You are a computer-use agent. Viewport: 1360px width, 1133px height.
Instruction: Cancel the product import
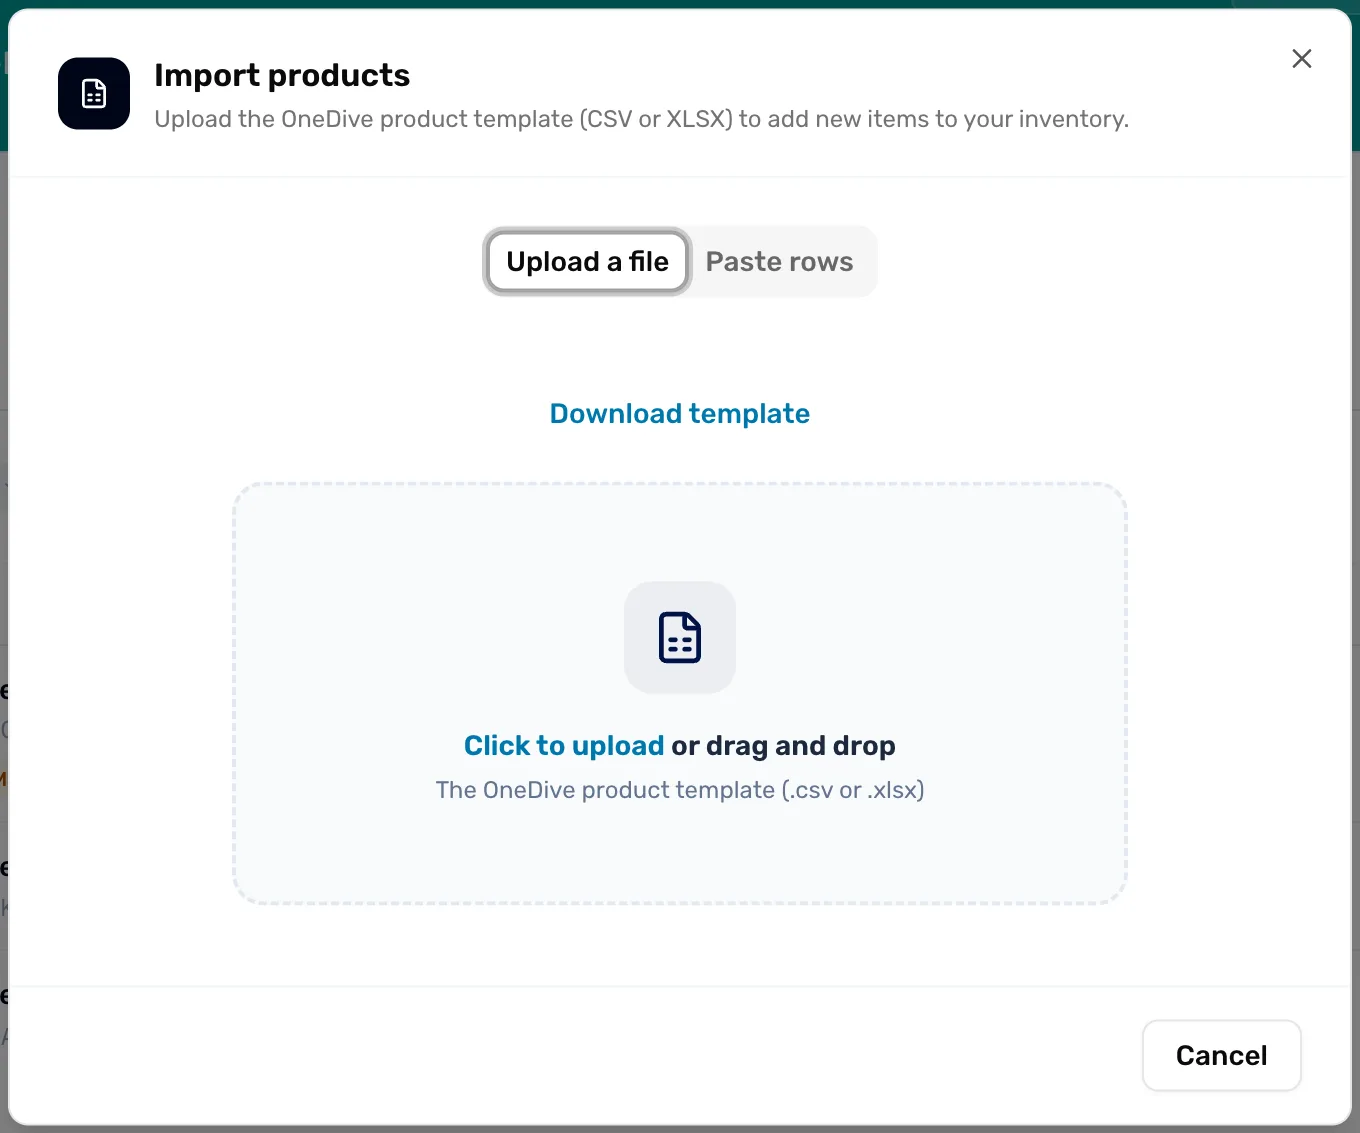coord(1221,1056)
